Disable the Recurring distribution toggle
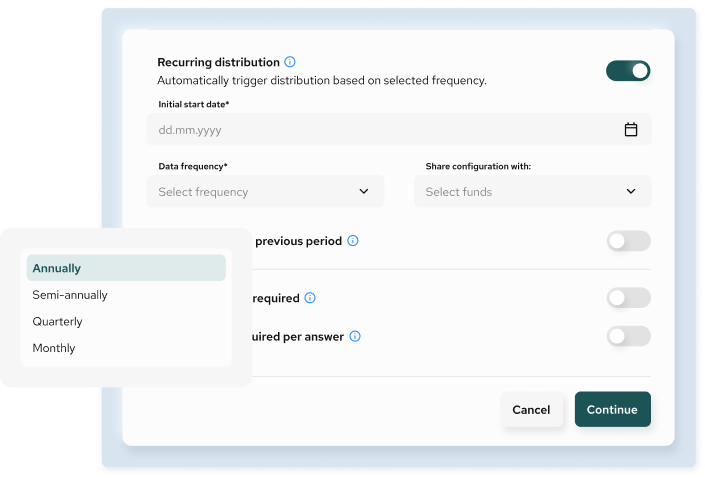705x478 pixels. coord(628,70)
